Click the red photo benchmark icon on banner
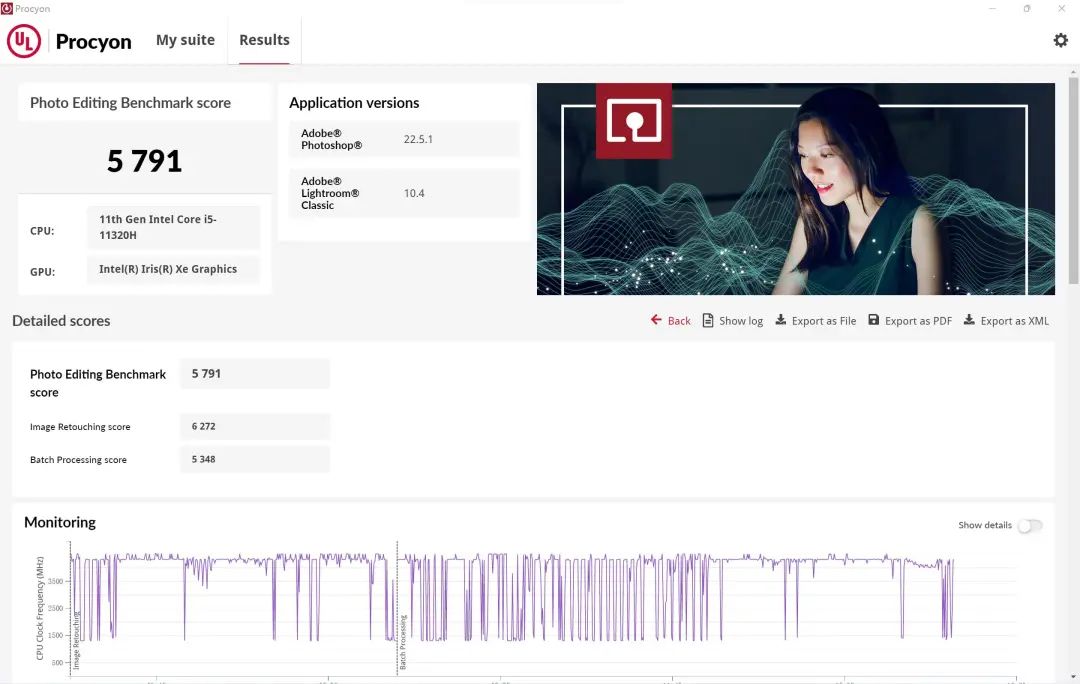The height and width of the screenshot is (684, 1080). click(x=634, y=121)
